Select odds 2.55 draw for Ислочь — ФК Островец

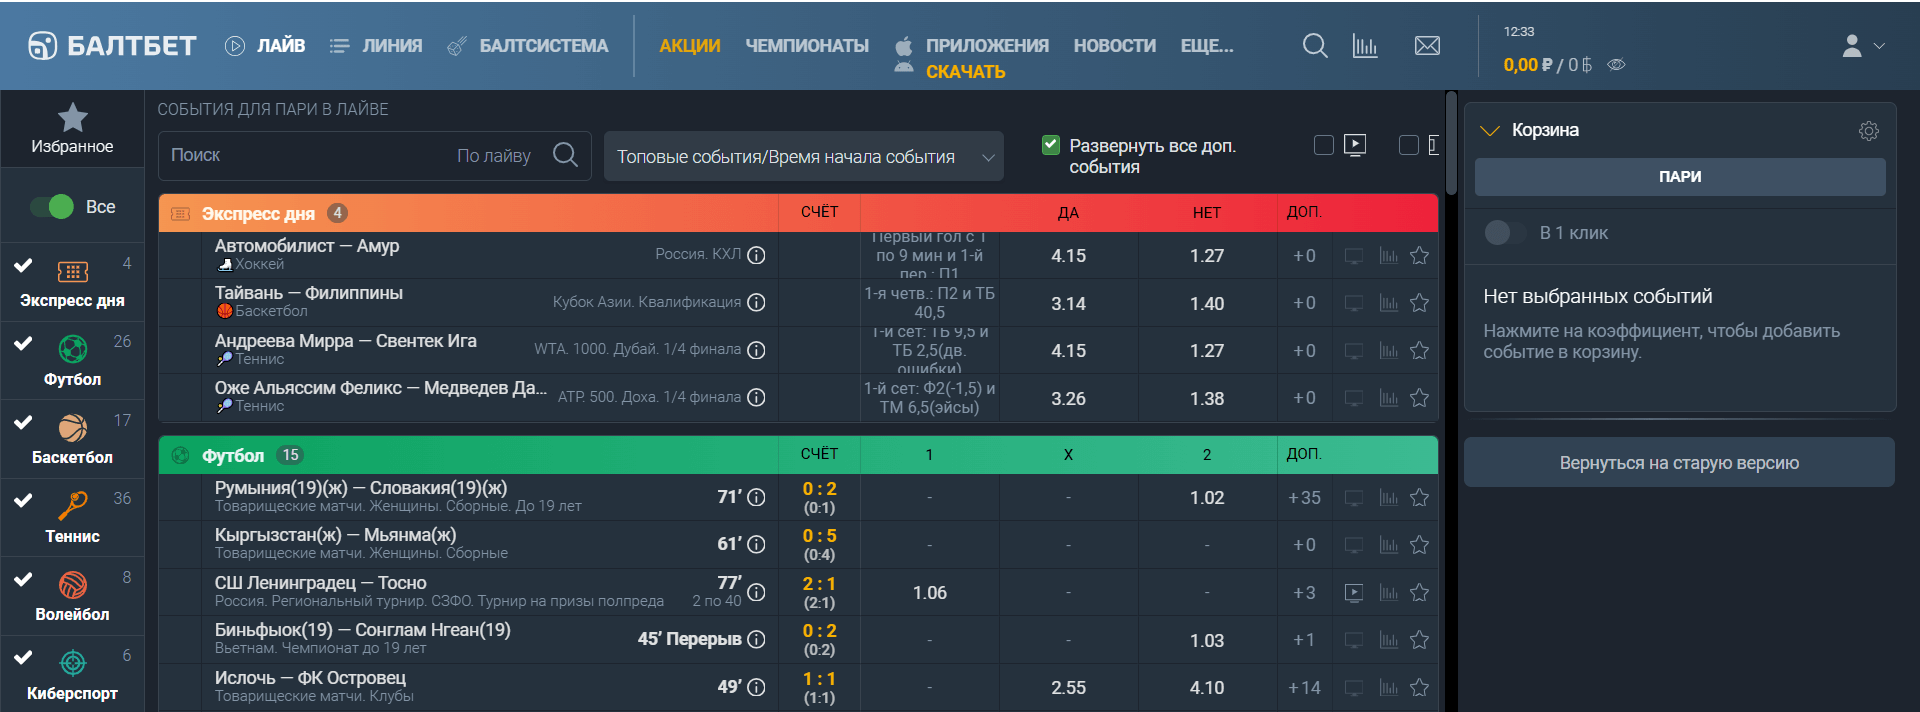pos(1068,688)
